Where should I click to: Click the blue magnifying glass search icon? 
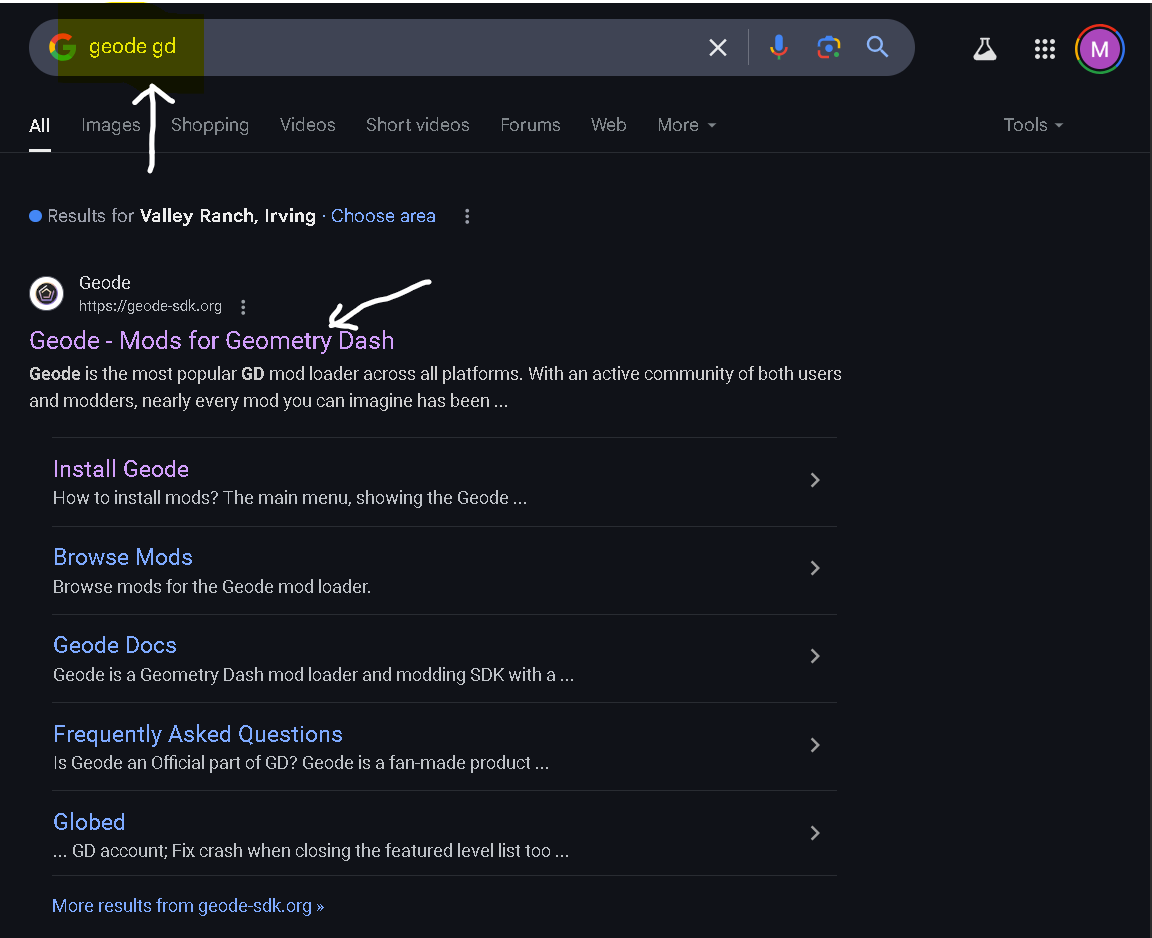877,47
